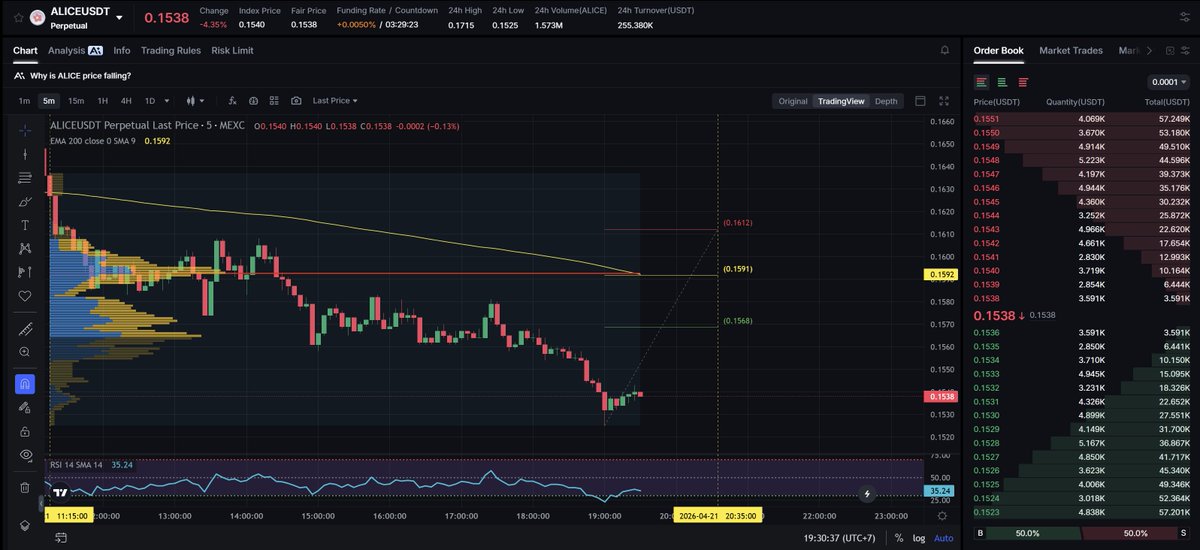Open the object tree layers icon
Viewport: 1200px width, 550px height.
25,524
